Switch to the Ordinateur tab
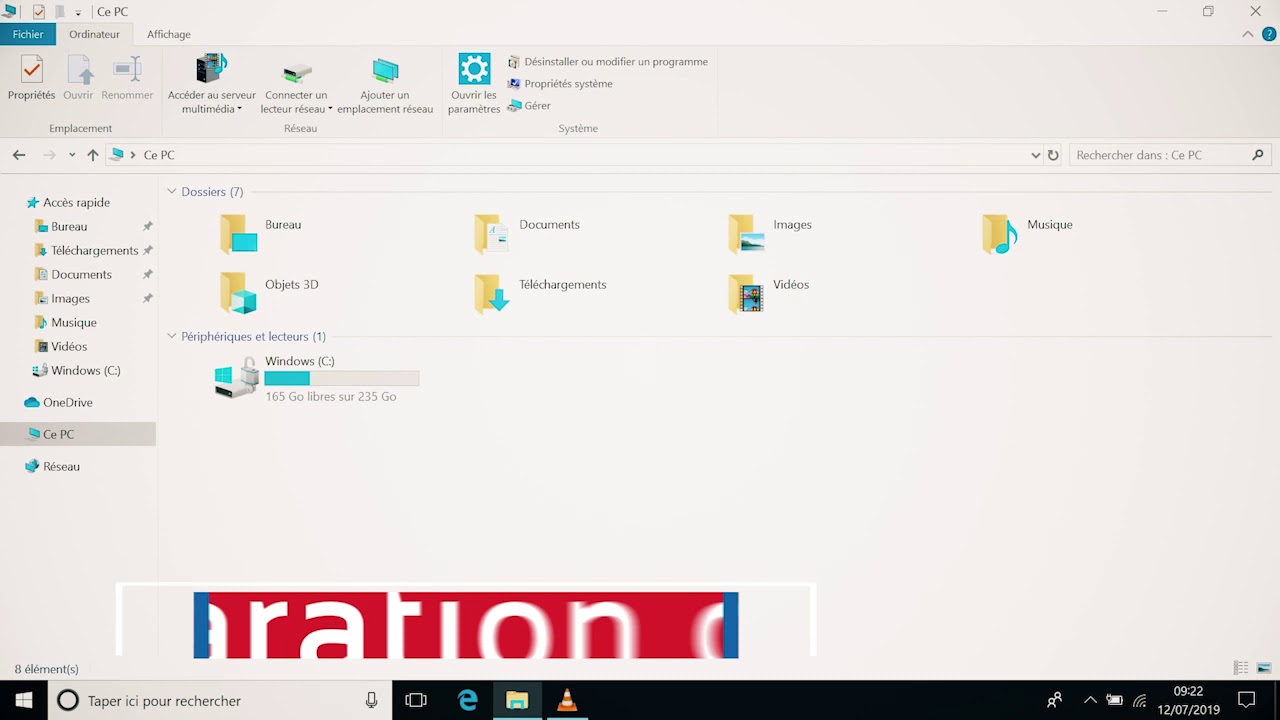 (x=94, y=34)
